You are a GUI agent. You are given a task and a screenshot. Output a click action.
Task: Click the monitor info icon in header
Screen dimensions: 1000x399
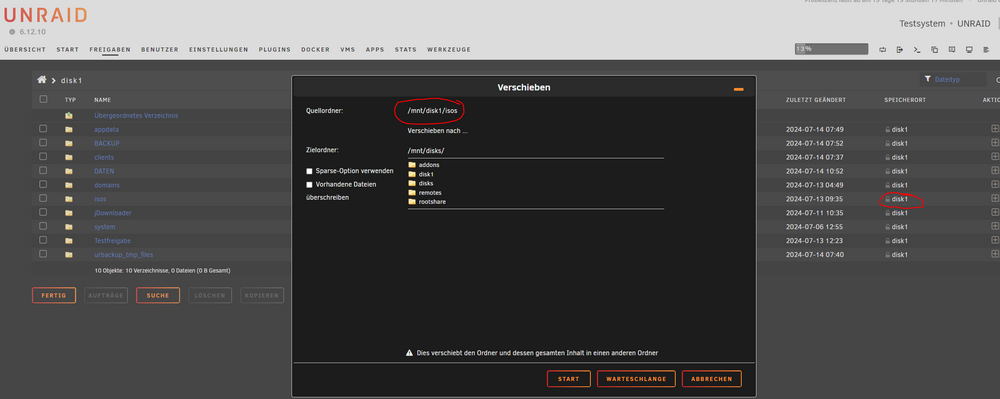(x=969, y=49)
